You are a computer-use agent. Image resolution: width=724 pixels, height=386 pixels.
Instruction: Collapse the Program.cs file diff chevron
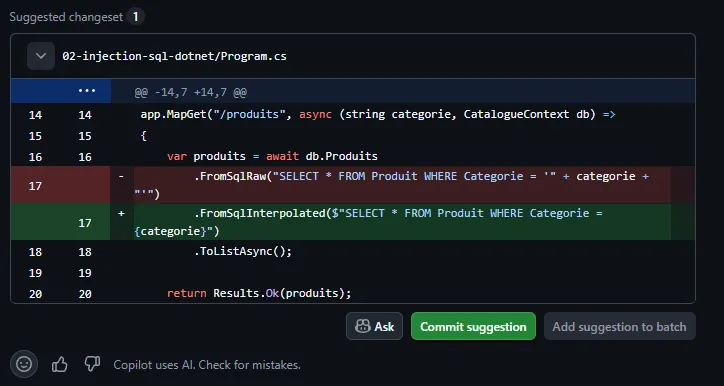41,56
